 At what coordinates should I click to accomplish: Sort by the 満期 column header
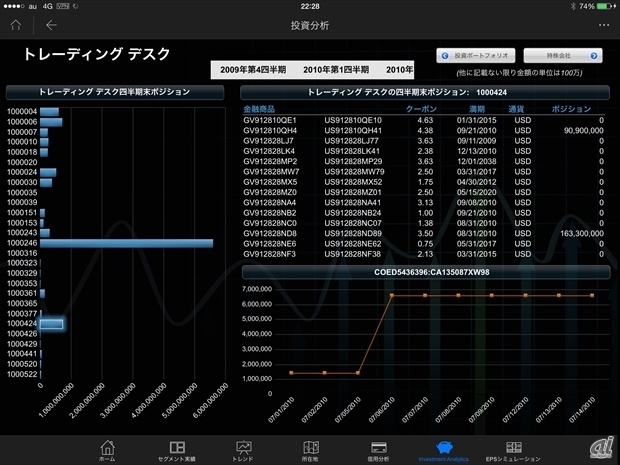[477, 109]
